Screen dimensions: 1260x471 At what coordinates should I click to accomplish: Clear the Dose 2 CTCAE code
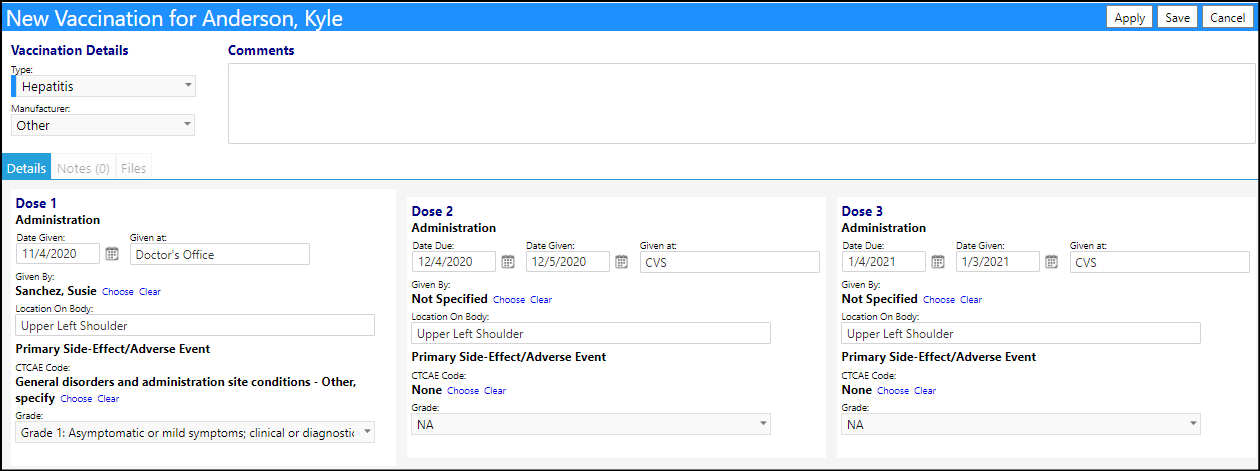click(495, 391)
